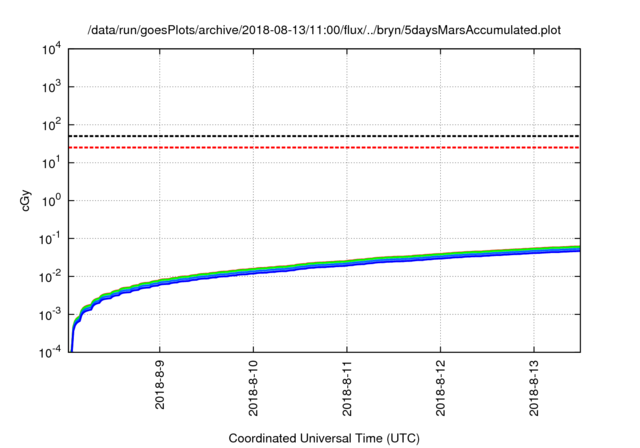
Task: Click the 2018-8-13 date tick label
Action: pyautogui.click(x=534, y=388)
